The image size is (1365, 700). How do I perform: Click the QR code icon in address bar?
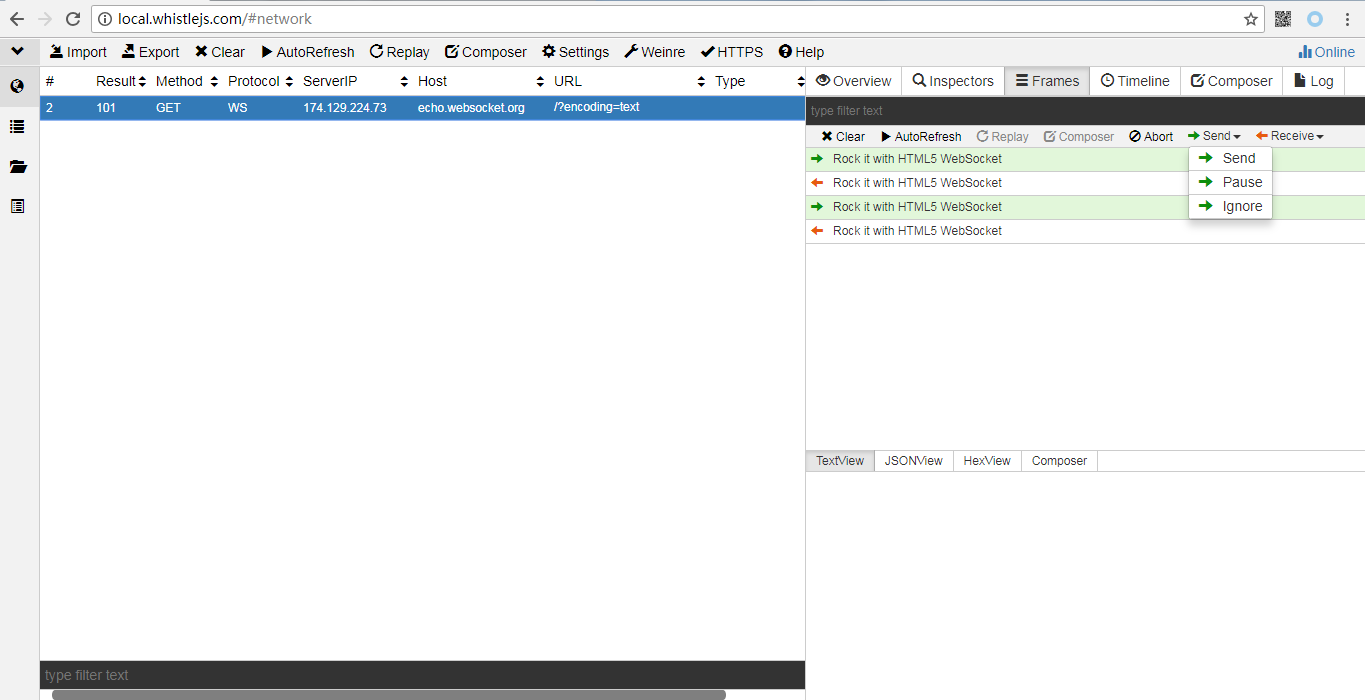coord(1283,19)
